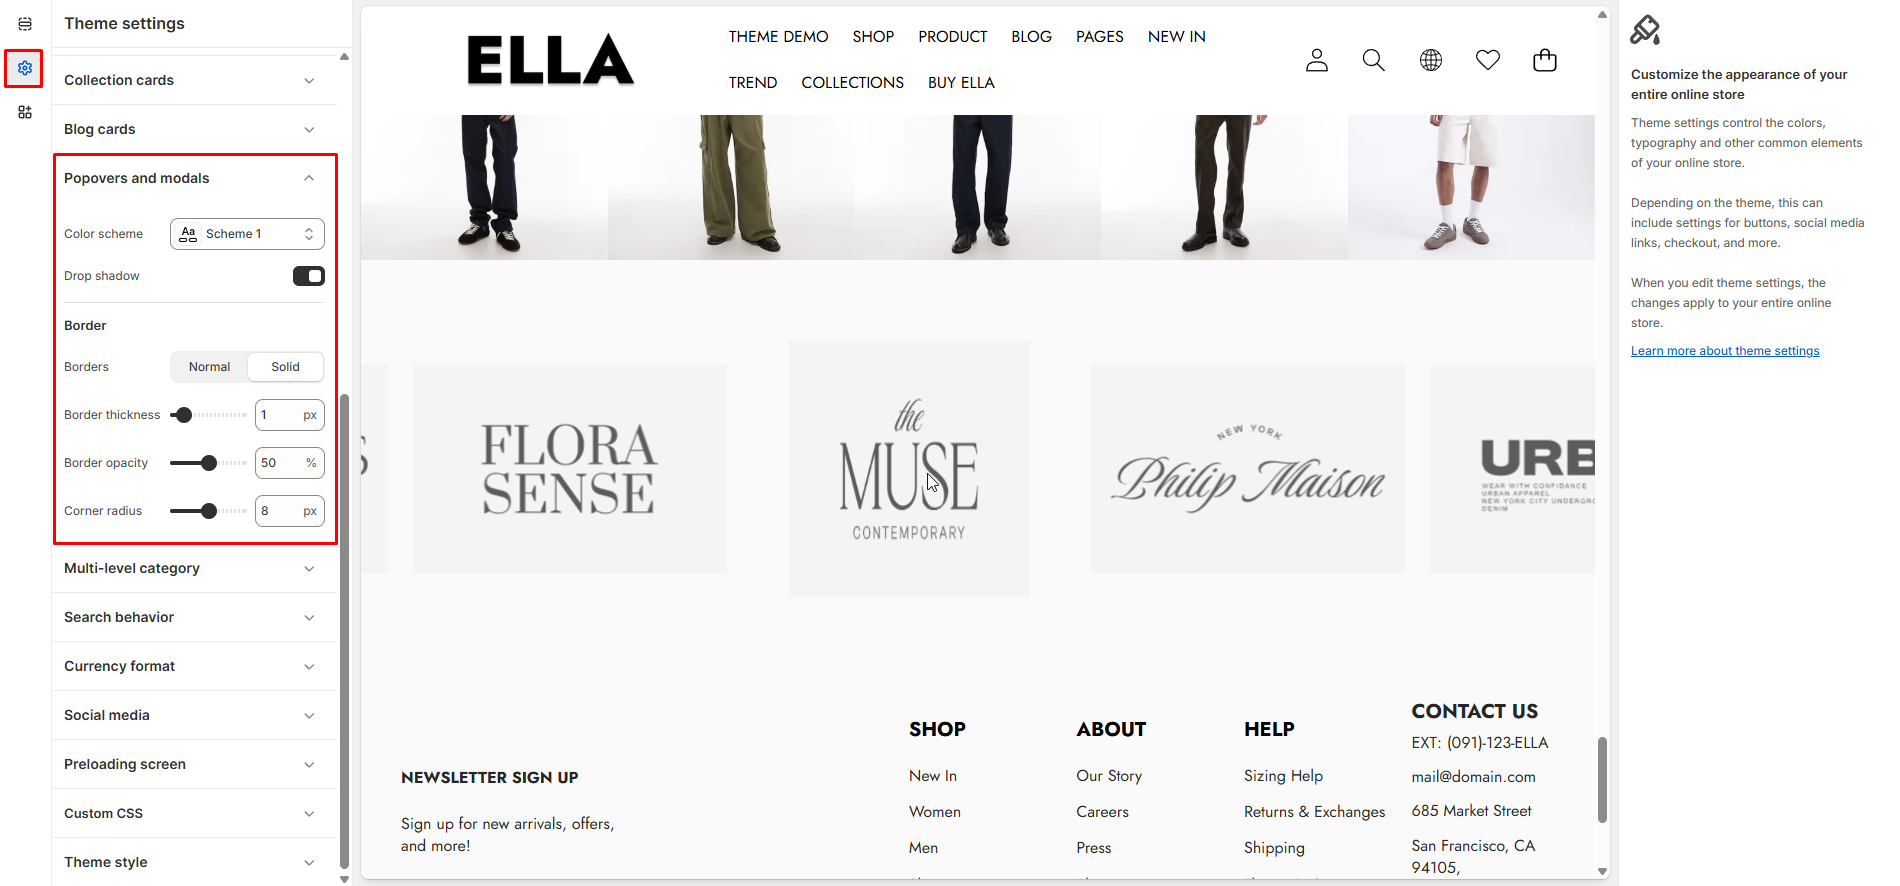This screenshot has height=886, width=1900.
Task: Open the wishlist heart icon
Action: [1488, 60]
